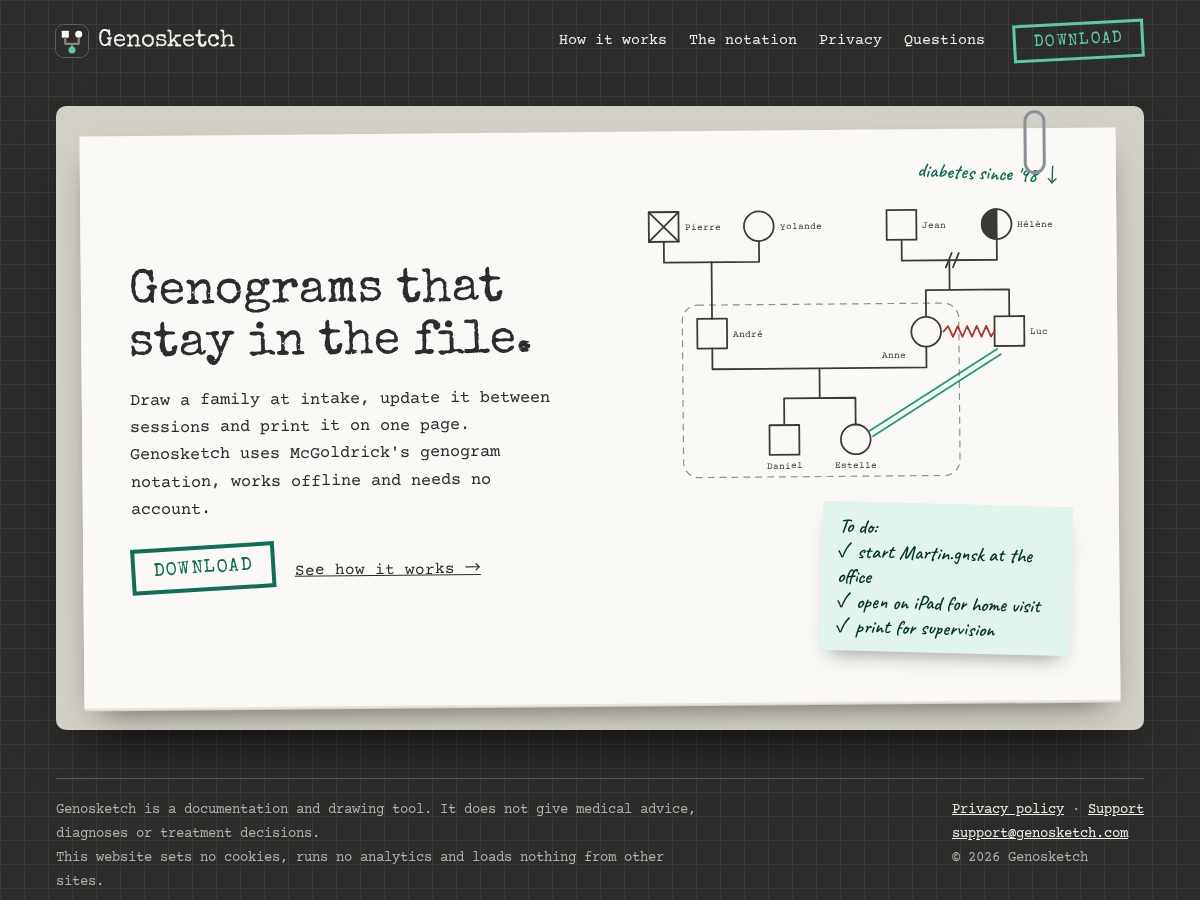
Task: Click the green double close-relationship line
Action: 934,392
